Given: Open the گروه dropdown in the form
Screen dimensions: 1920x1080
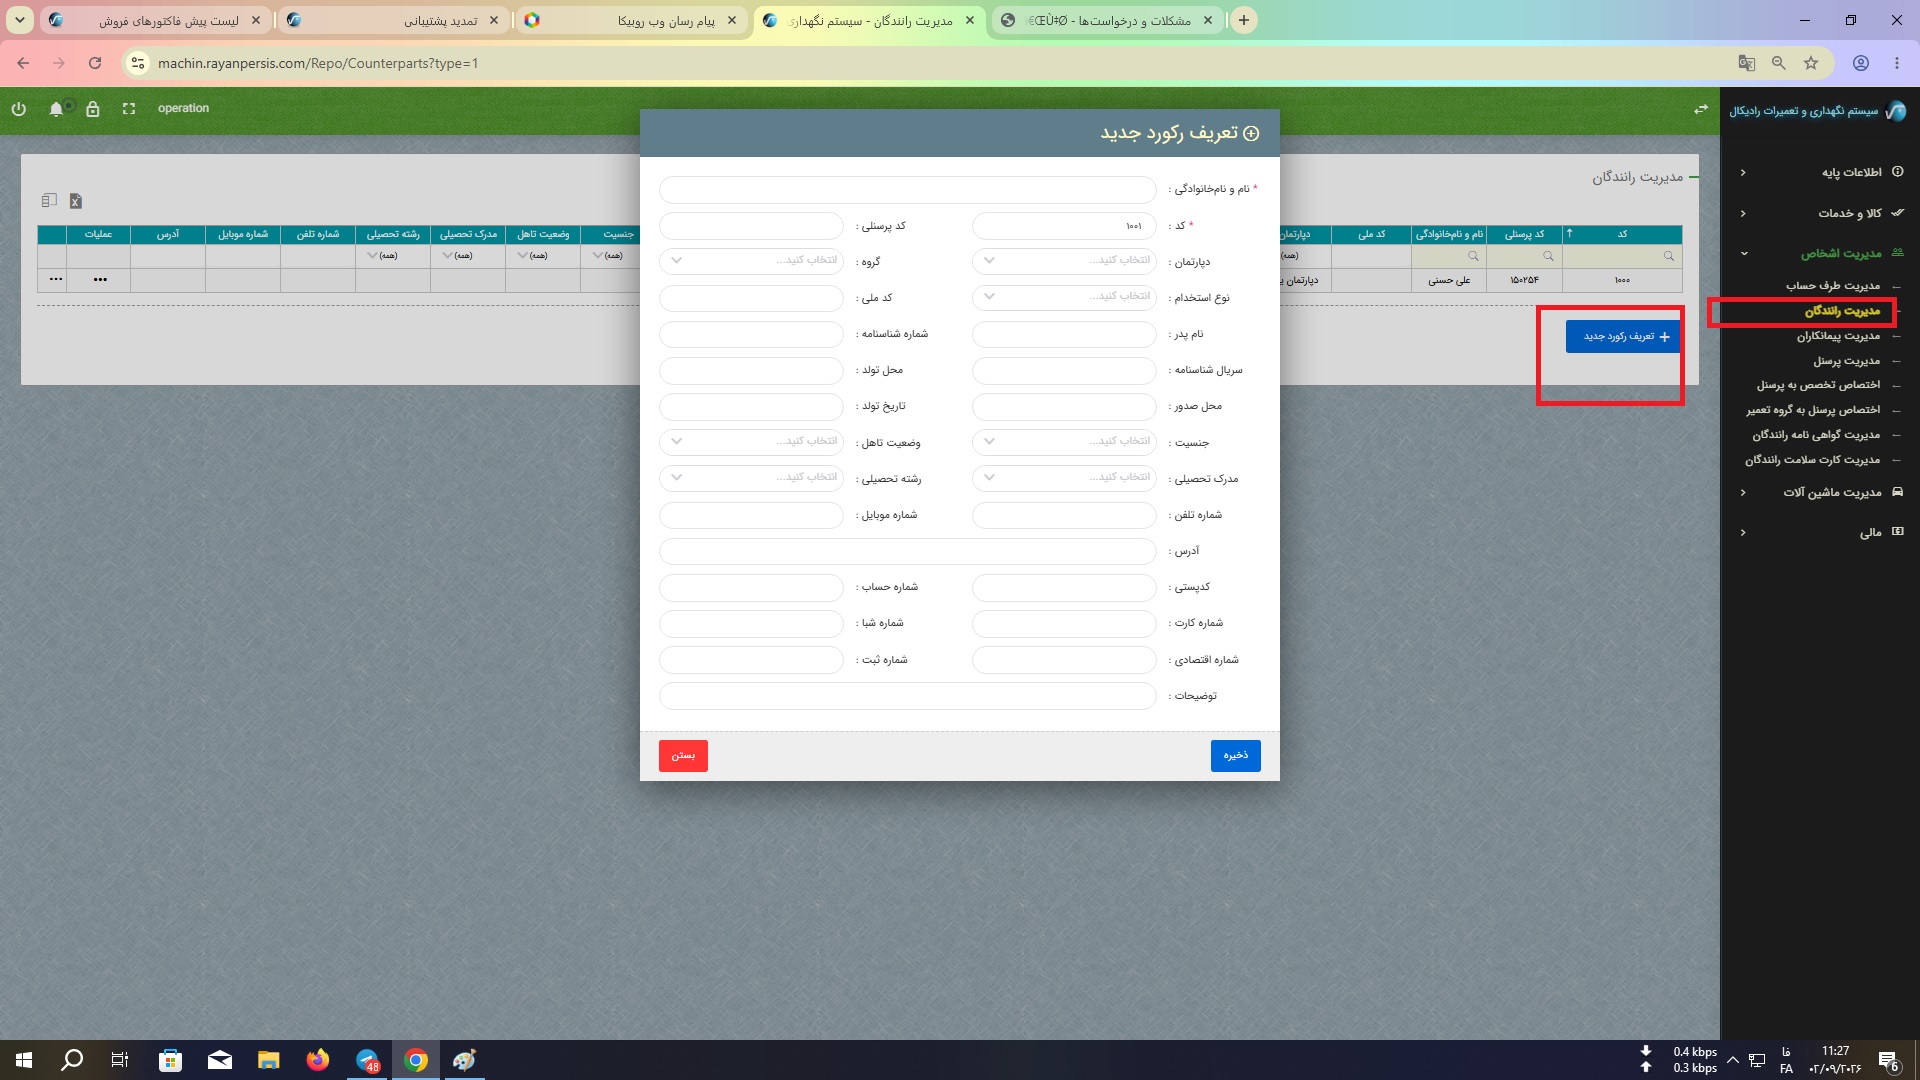Looking at the screenshot, I should (x=751, y=261).
